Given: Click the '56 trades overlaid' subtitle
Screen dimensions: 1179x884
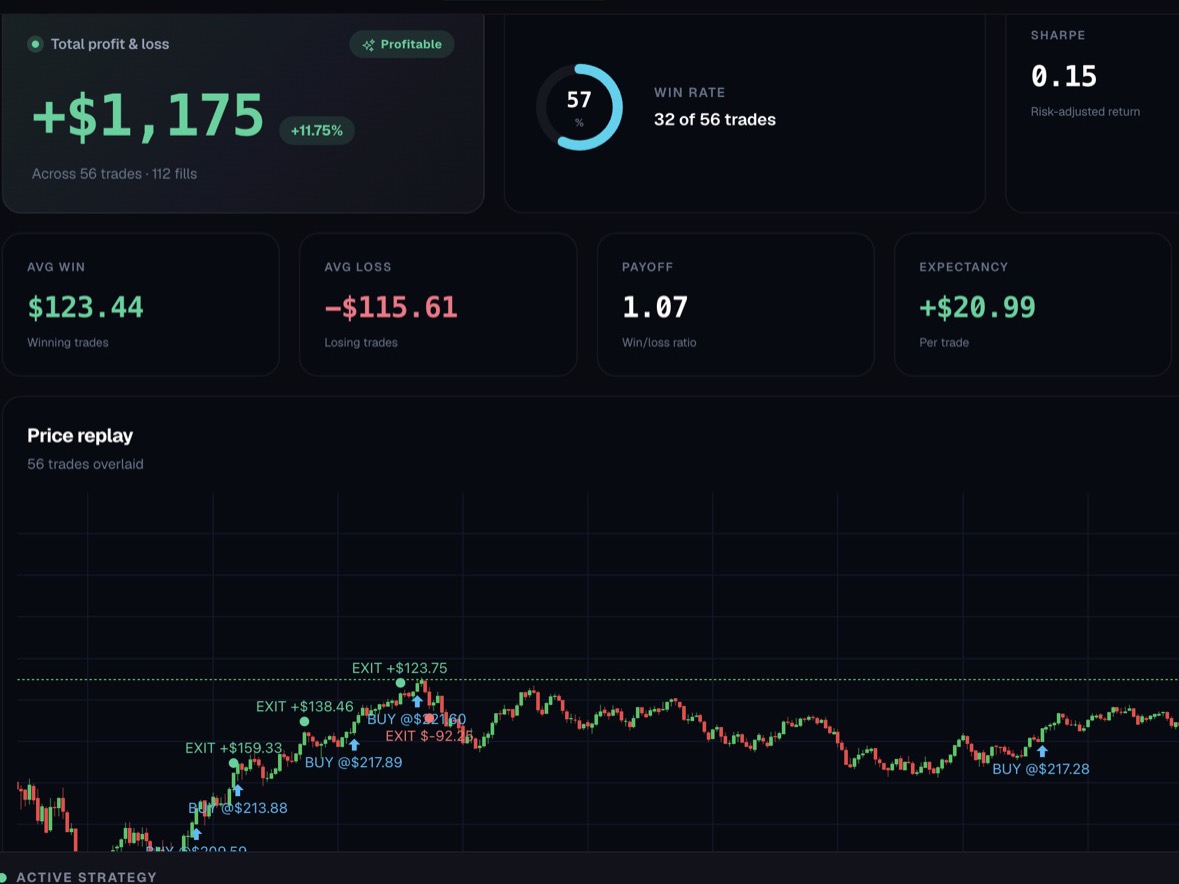Looking at the screenshot, I should point(85,465).
